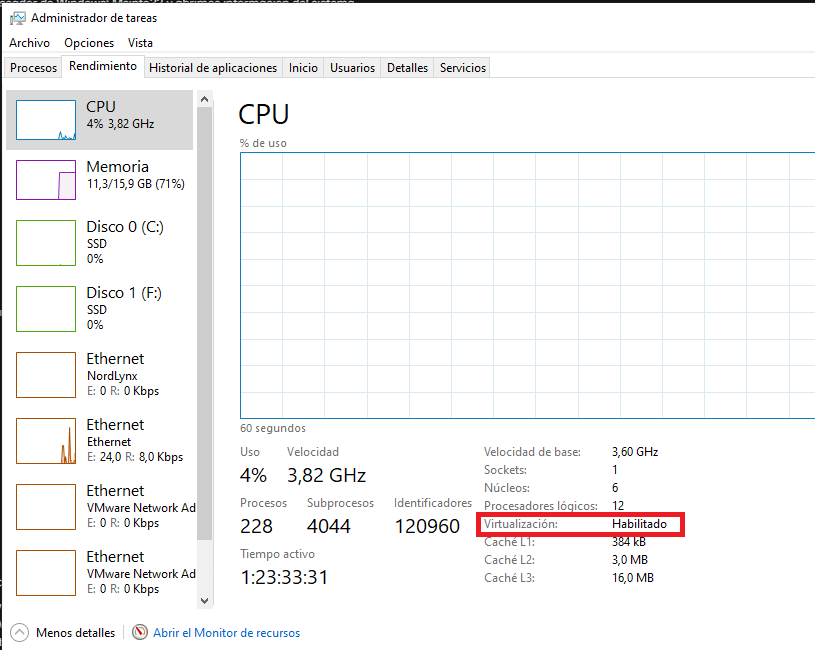This screenshot has width=815, height=650.
Task: Open the Vista menu
Action: (x=140, y=43)
